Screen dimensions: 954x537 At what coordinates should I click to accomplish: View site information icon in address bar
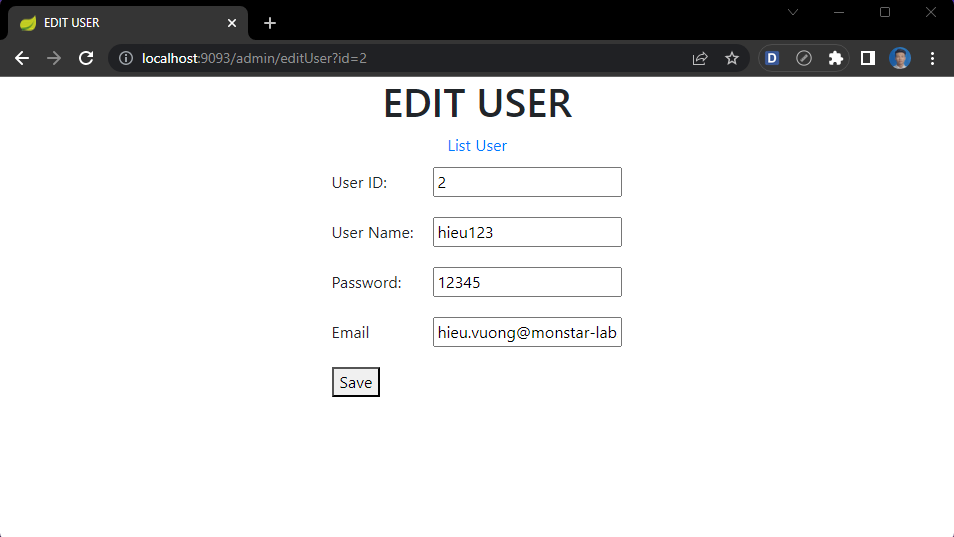pos(126,58)
